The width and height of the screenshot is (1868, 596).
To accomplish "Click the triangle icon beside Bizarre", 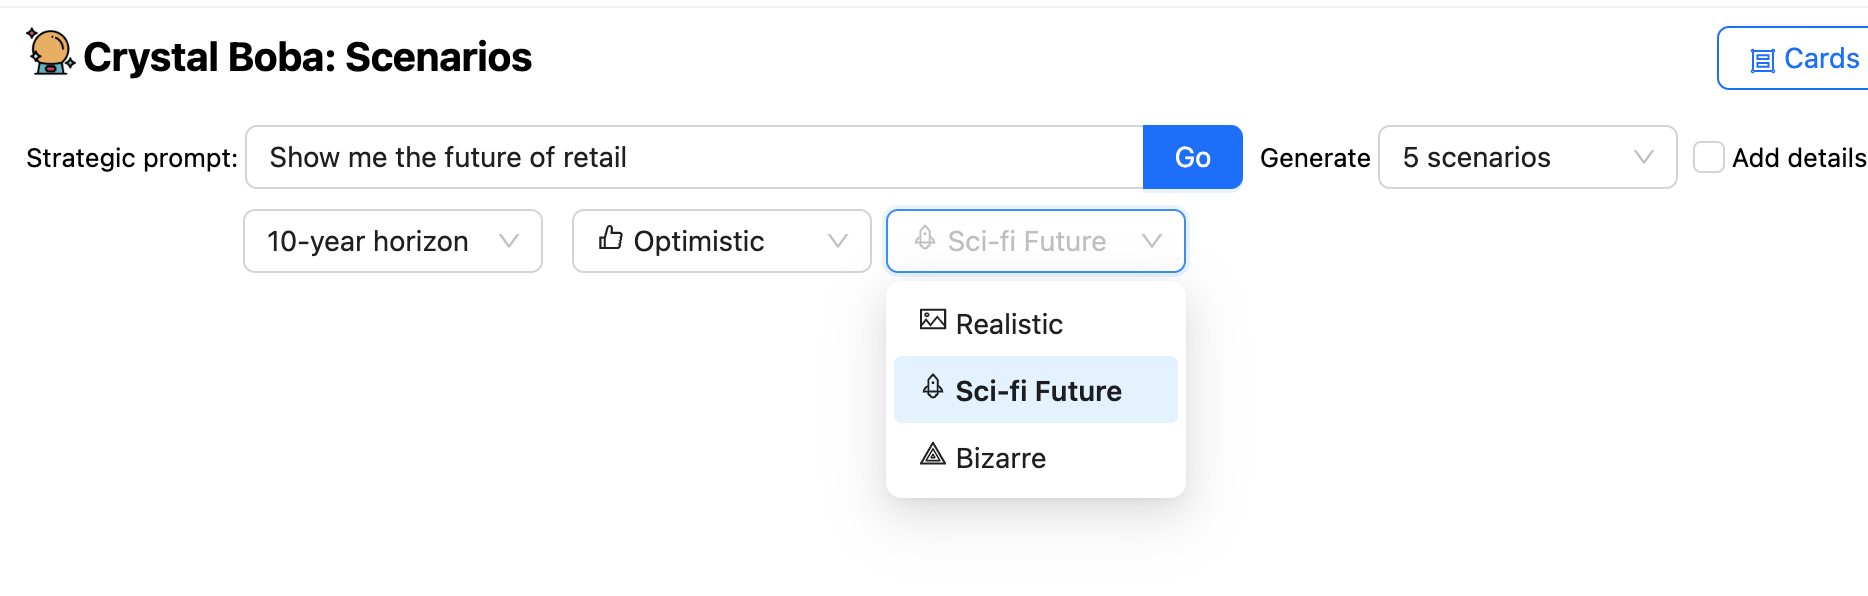I will [932, 455].
